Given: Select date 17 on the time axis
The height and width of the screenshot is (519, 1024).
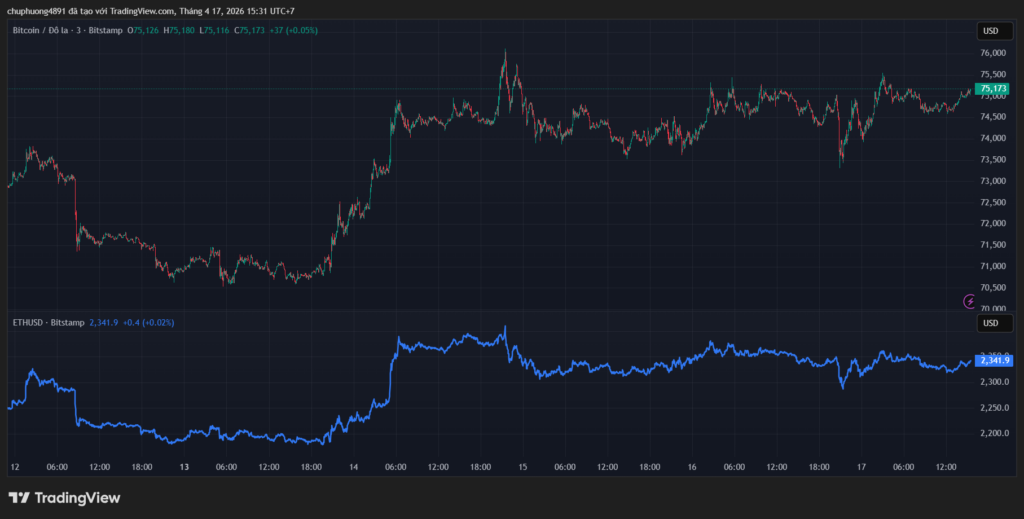Looking at the screenshot, I should click(x=860, y=467).
